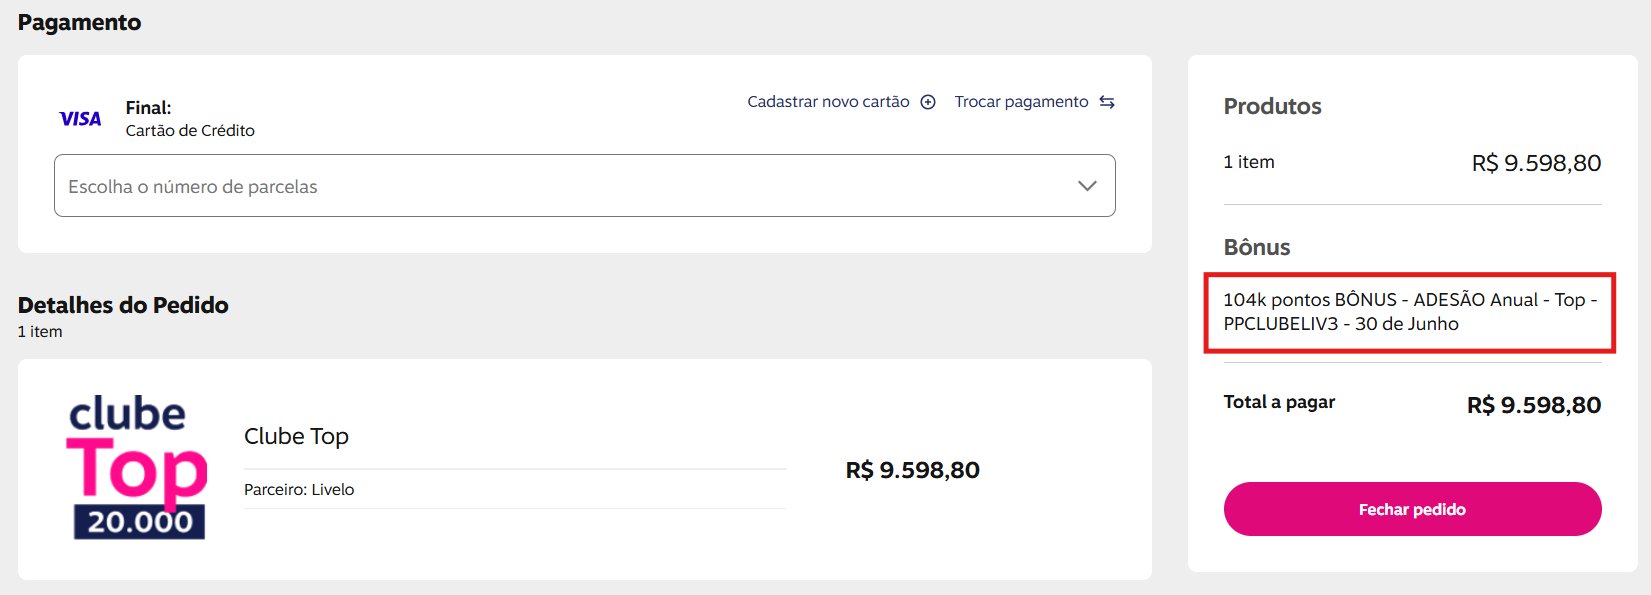Click the chevron arrow in the parcelas field
The image size is (1651, 595).
point(1087,186)
